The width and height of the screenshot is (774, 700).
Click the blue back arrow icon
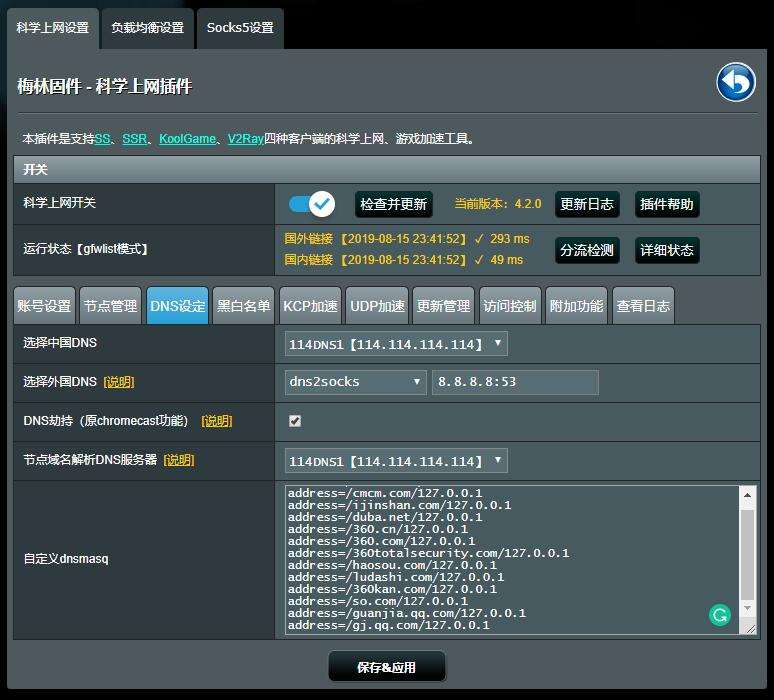click(x=736, y=83)
